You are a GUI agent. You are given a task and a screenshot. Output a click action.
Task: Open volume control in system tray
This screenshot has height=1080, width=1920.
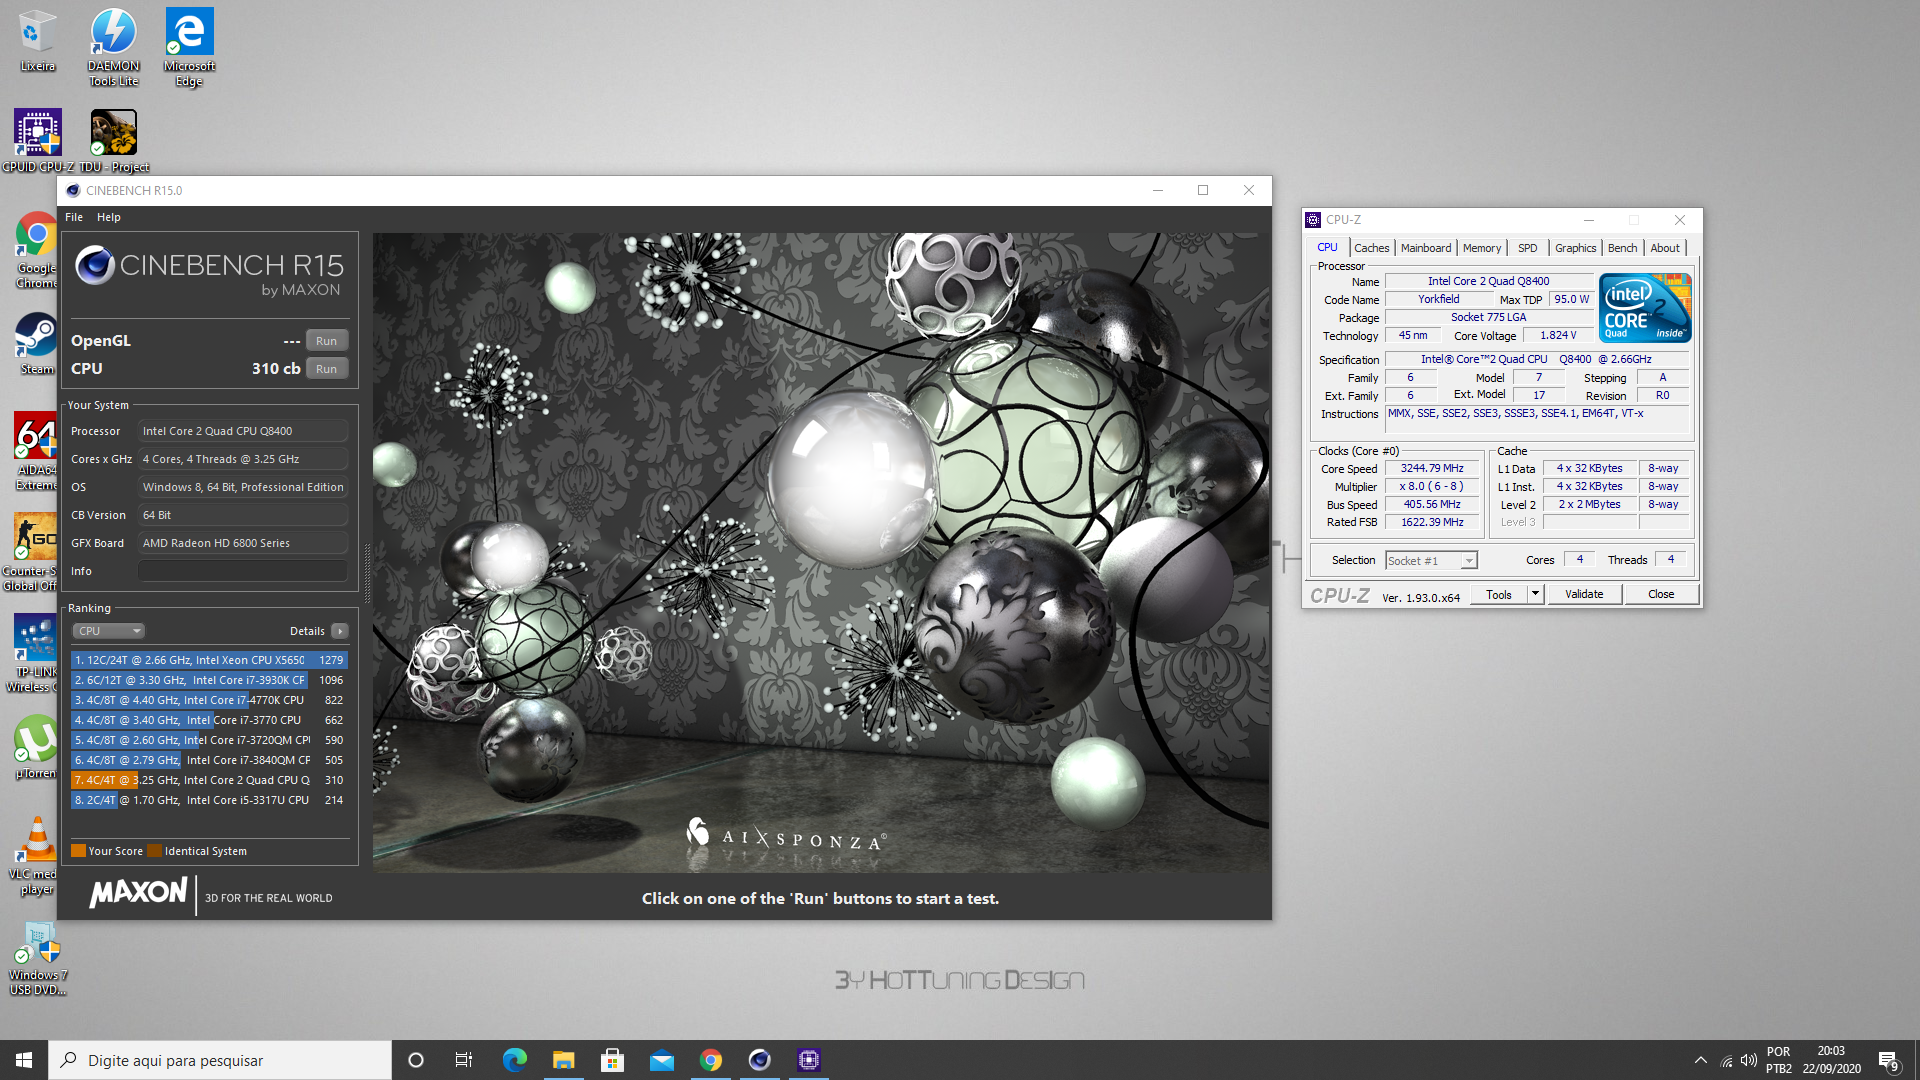click(1749, 1060)
